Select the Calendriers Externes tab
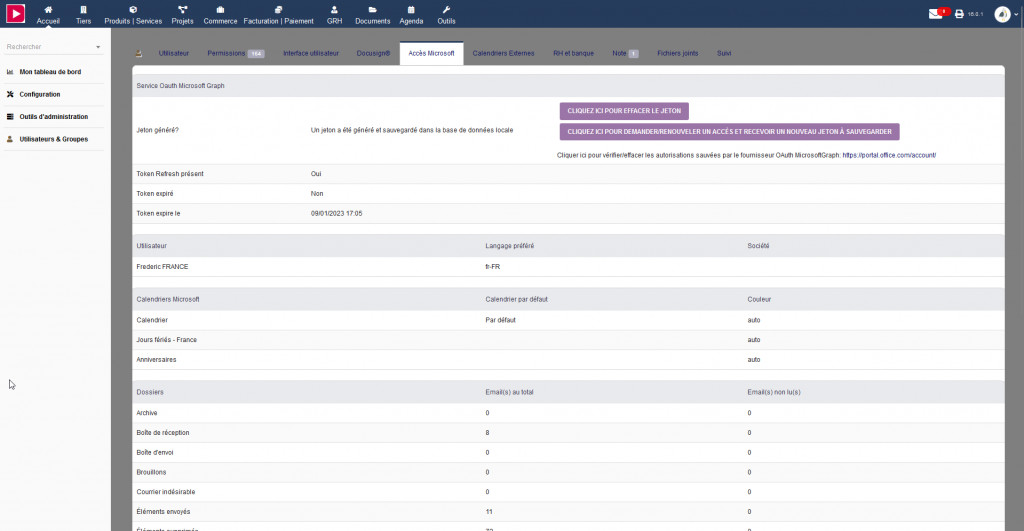 coord(503,53)
